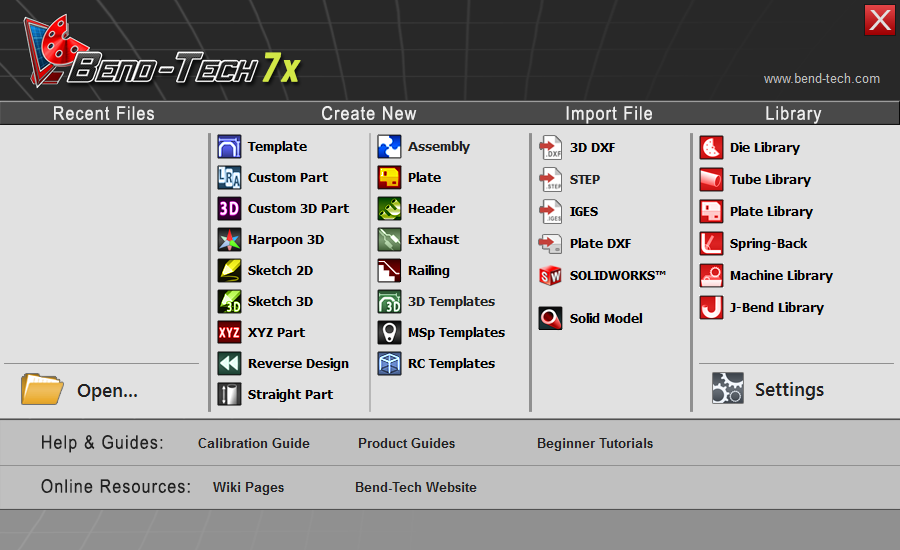The width and height of the screenshot is (900, 550).
Task: Click the Tube Library icon
Action: coord(711,180)
